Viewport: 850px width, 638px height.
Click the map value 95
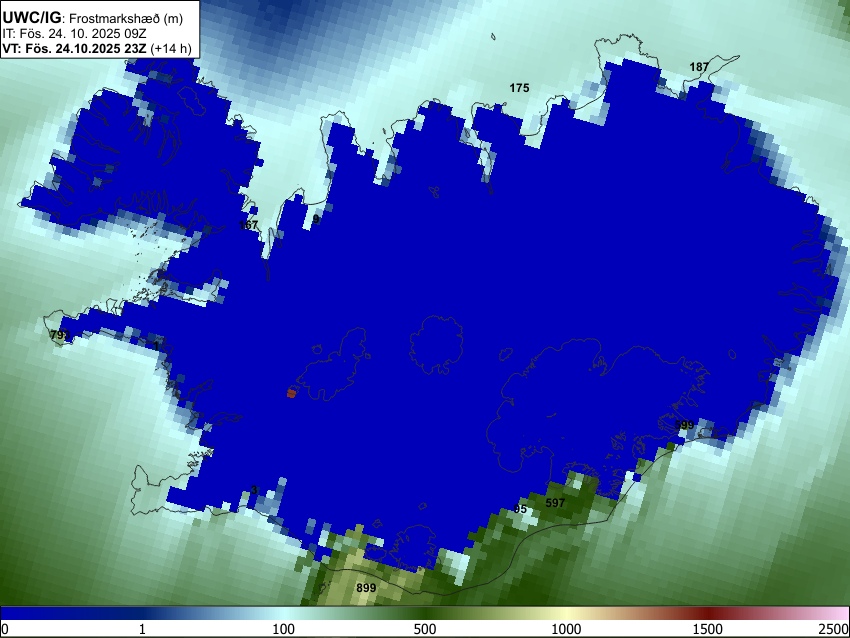[x=520, y=509]
